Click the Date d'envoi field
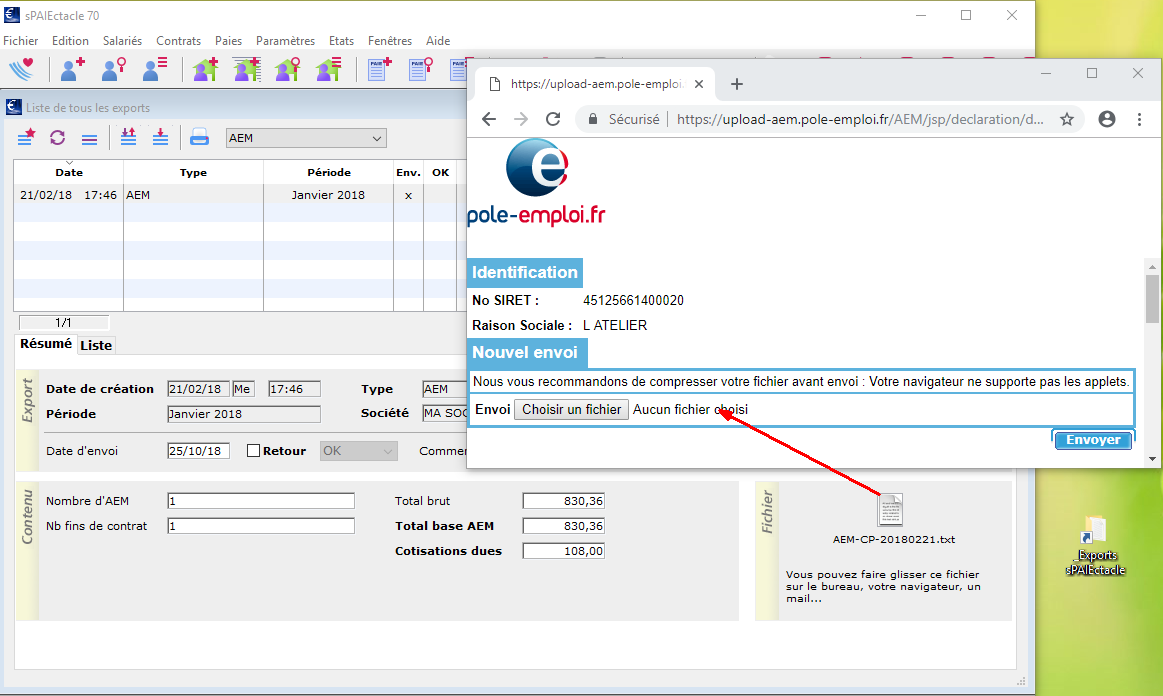Screen dimensions: 1163x696 click(x=199, y=450)
